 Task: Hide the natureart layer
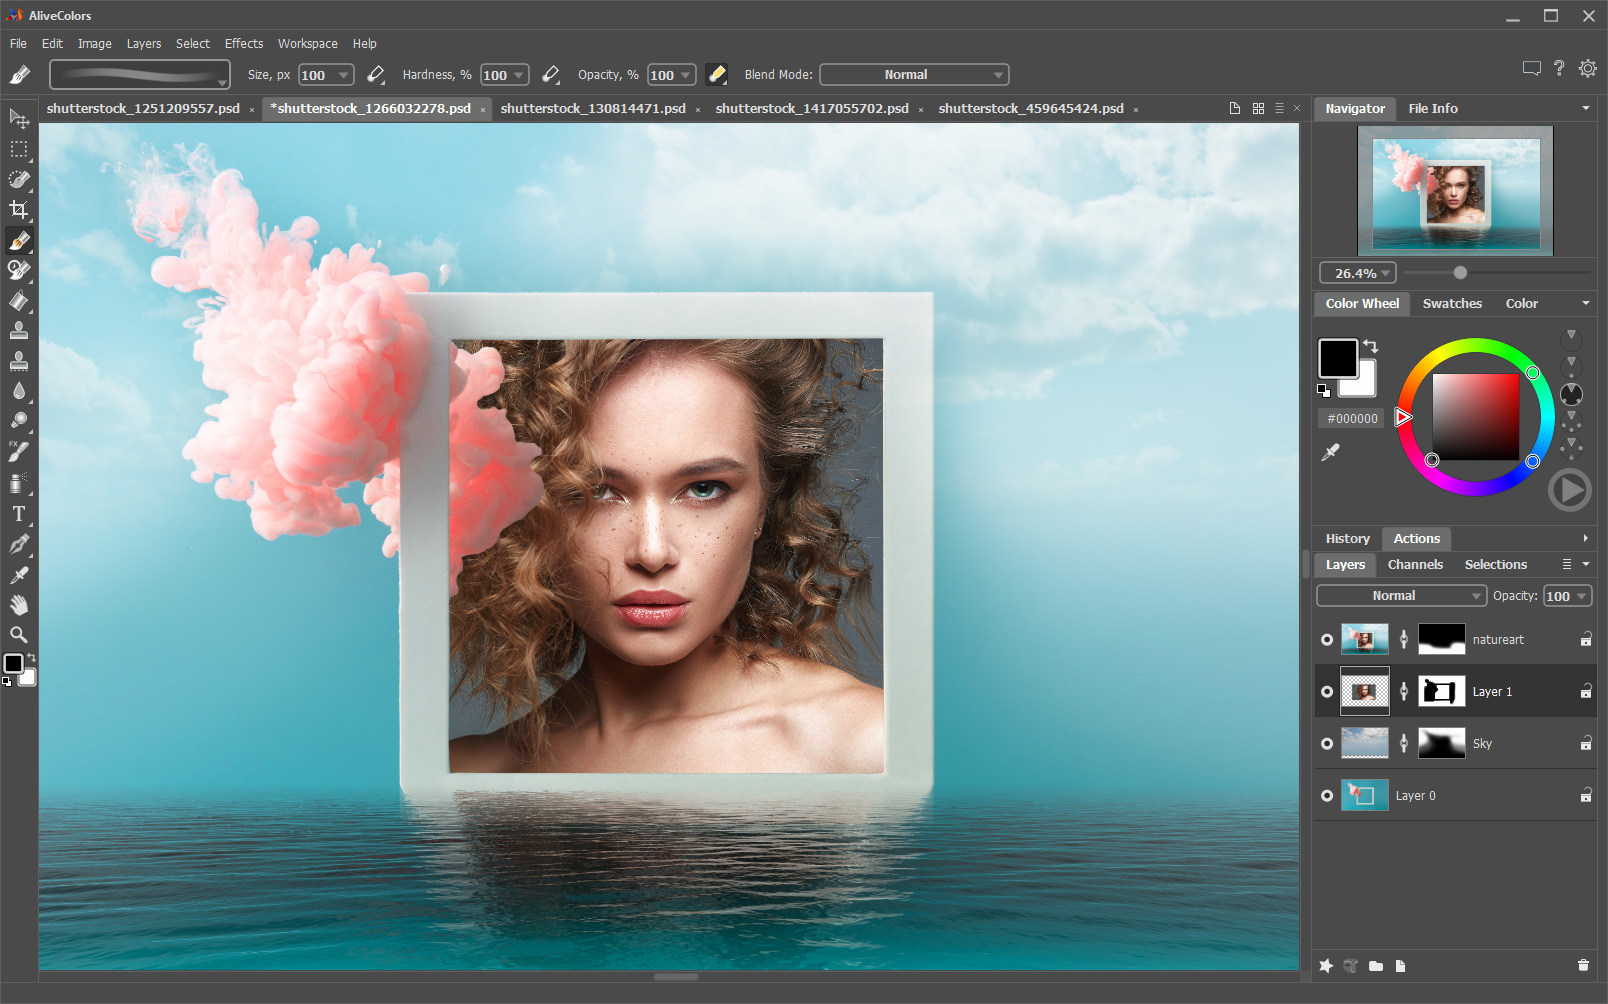(1327, 640)
